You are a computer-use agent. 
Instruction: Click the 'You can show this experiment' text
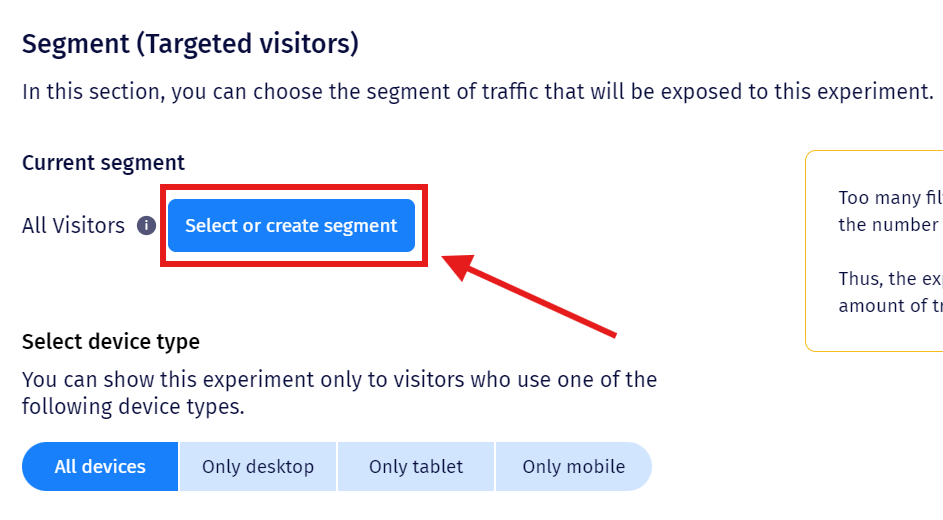(x=339, y=380)
